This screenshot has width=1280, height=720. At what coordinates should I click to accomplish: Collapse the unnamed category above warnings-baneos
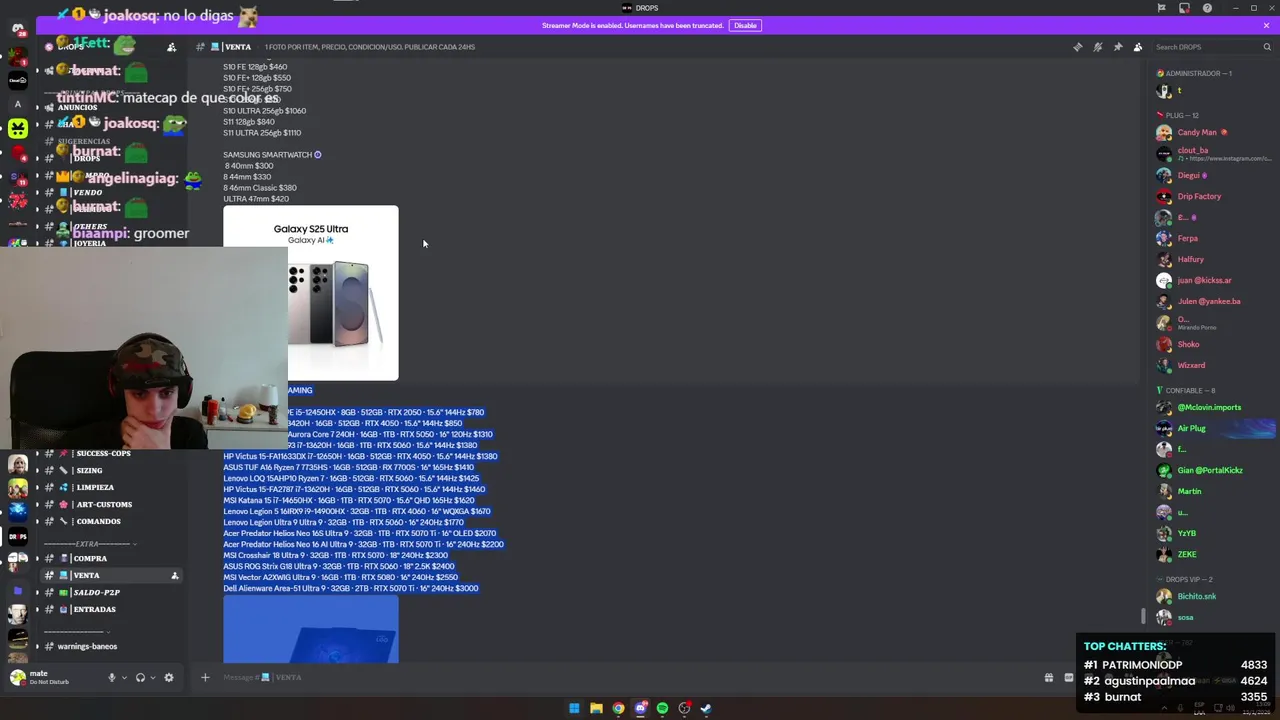point(108,631)
